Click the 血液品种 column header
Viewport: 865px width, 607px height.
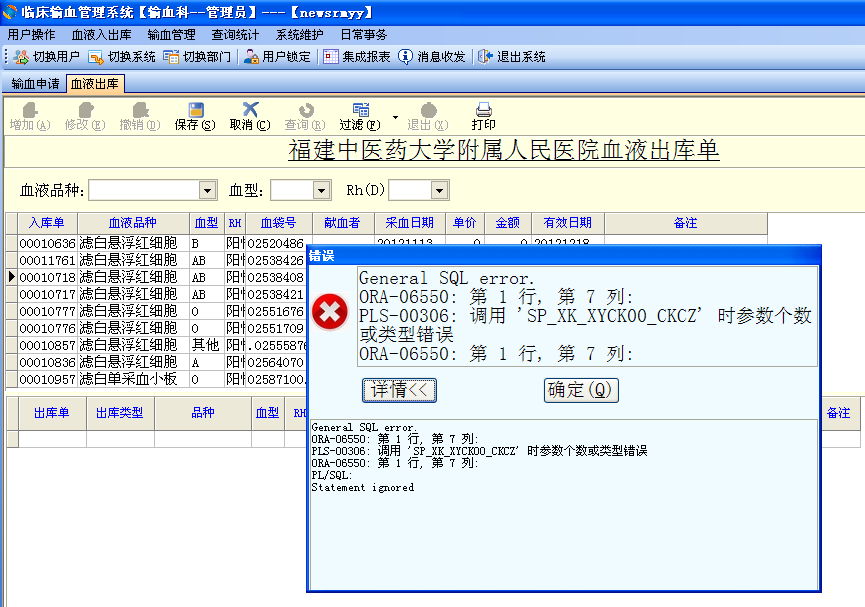[x=133, y=223]
